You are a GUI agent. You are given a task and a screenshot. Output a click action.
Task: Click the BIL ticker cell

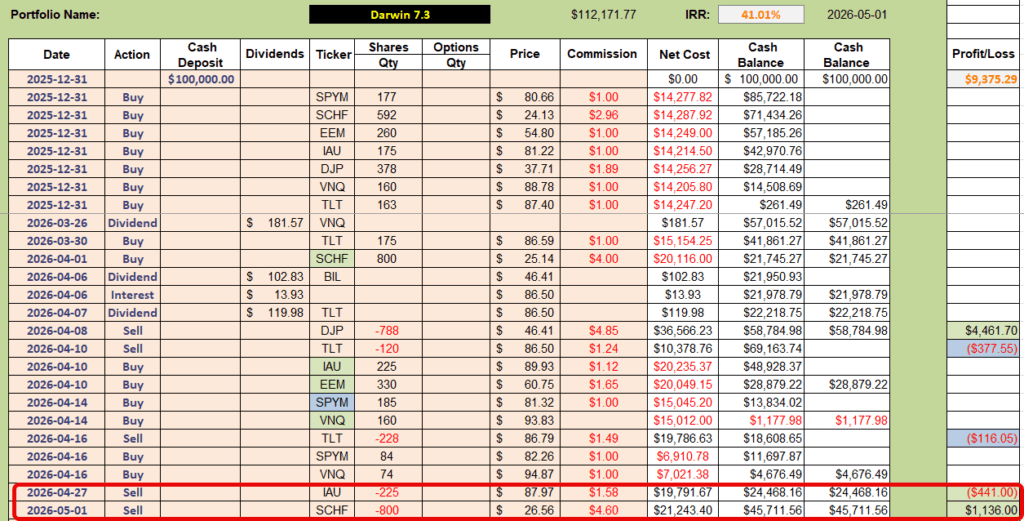332,277
